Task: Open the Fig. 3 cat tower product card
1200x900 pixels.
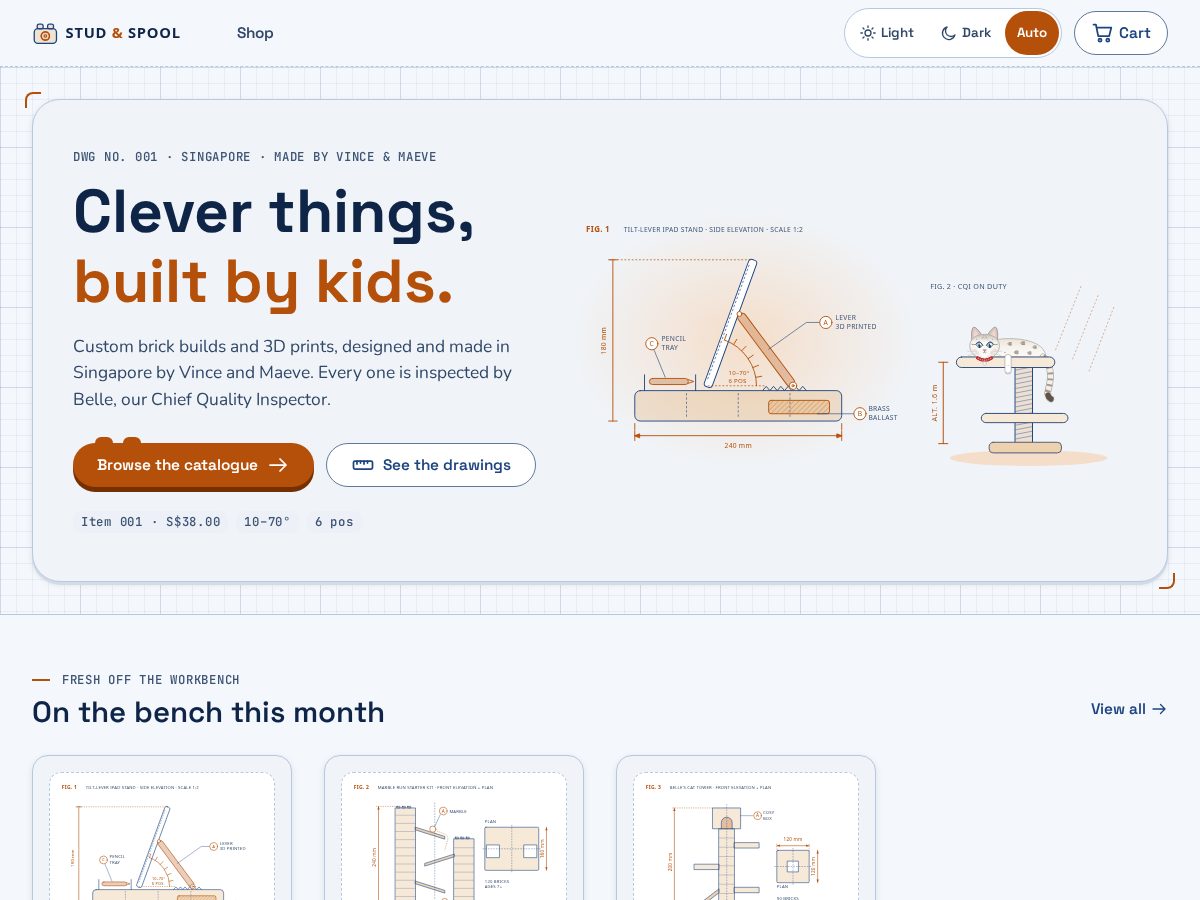Action: click(746, 828)
